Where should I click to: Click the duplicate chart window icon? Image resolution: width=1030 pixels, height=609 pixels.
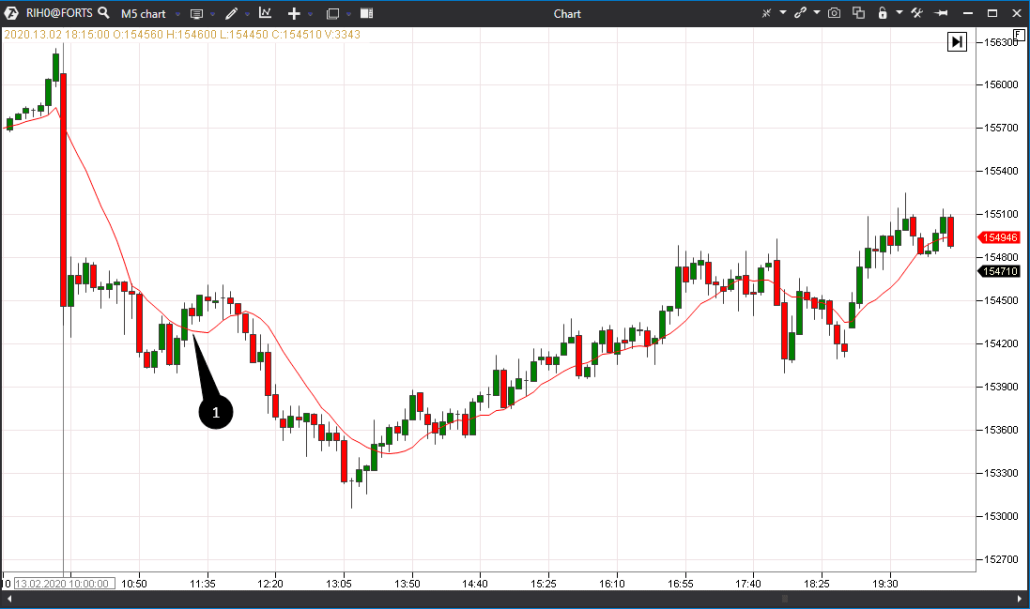[858, 13]
